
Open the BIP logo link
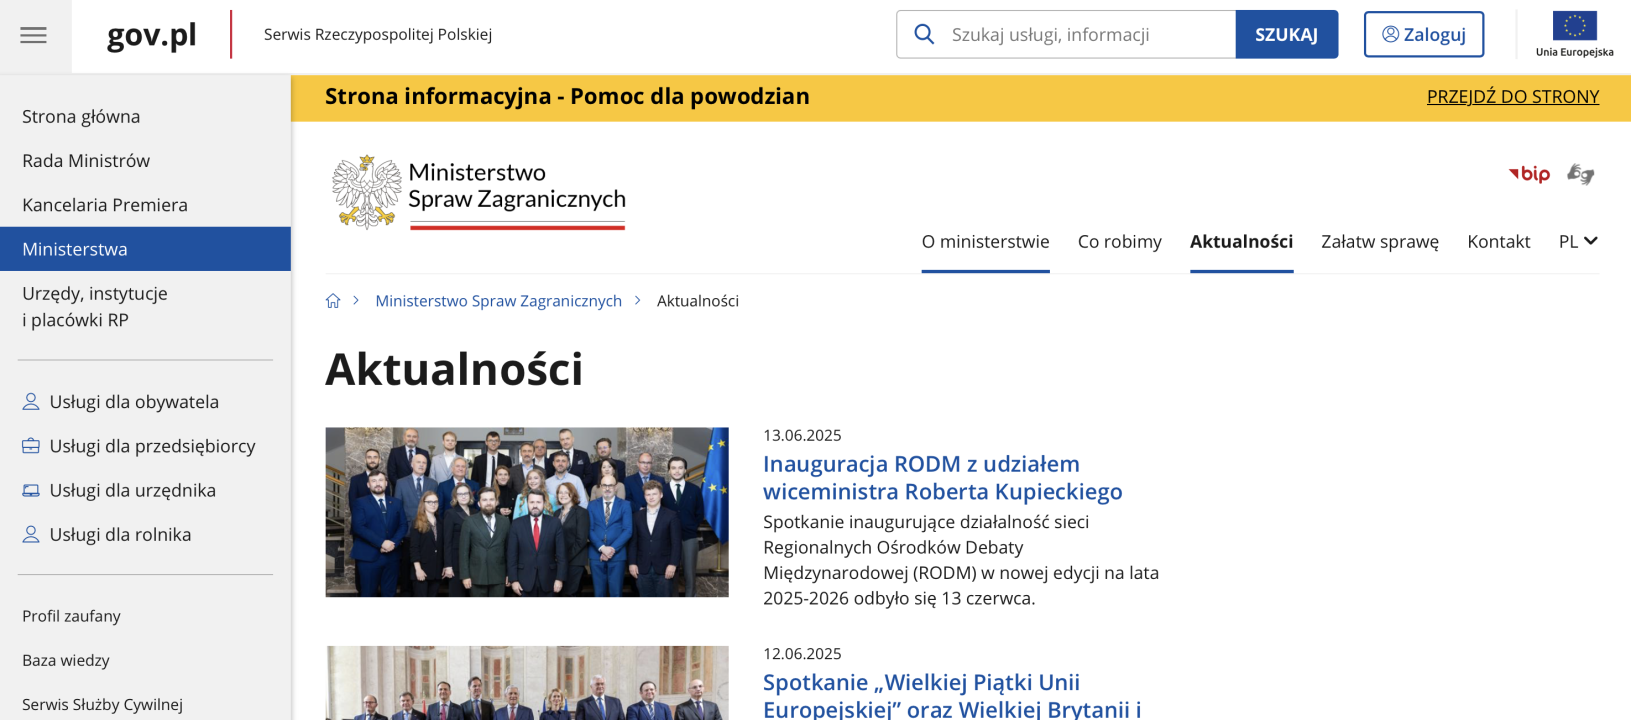[x=1529, y=174]
